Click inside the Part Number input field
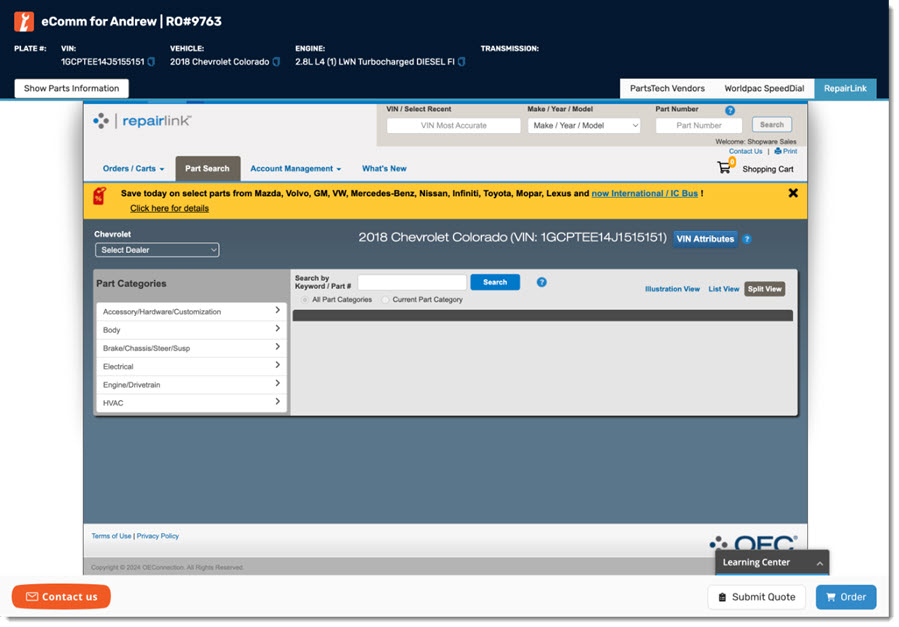 698,125
